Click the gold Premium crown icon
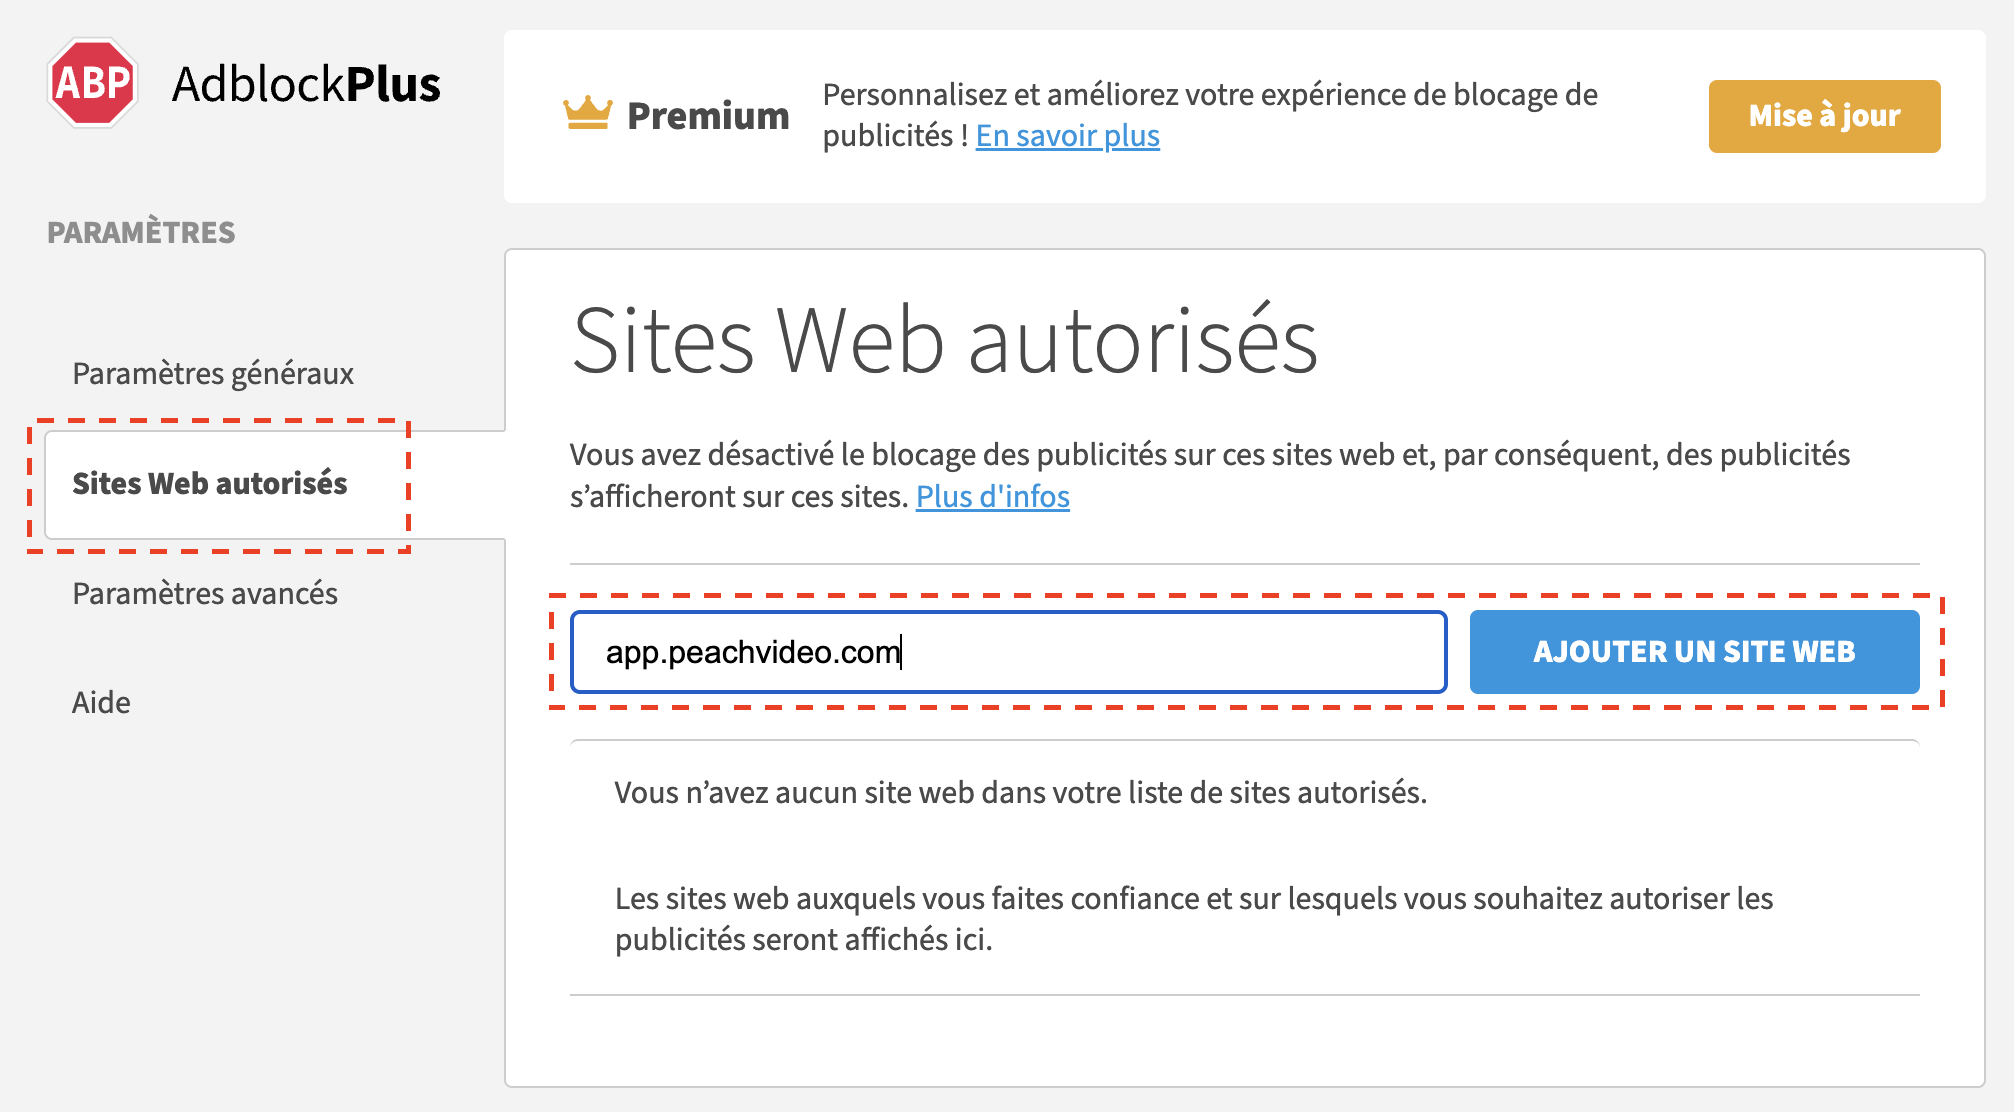The height and width of the screenshot is (1112, 2014). click(x=587, y=113)
